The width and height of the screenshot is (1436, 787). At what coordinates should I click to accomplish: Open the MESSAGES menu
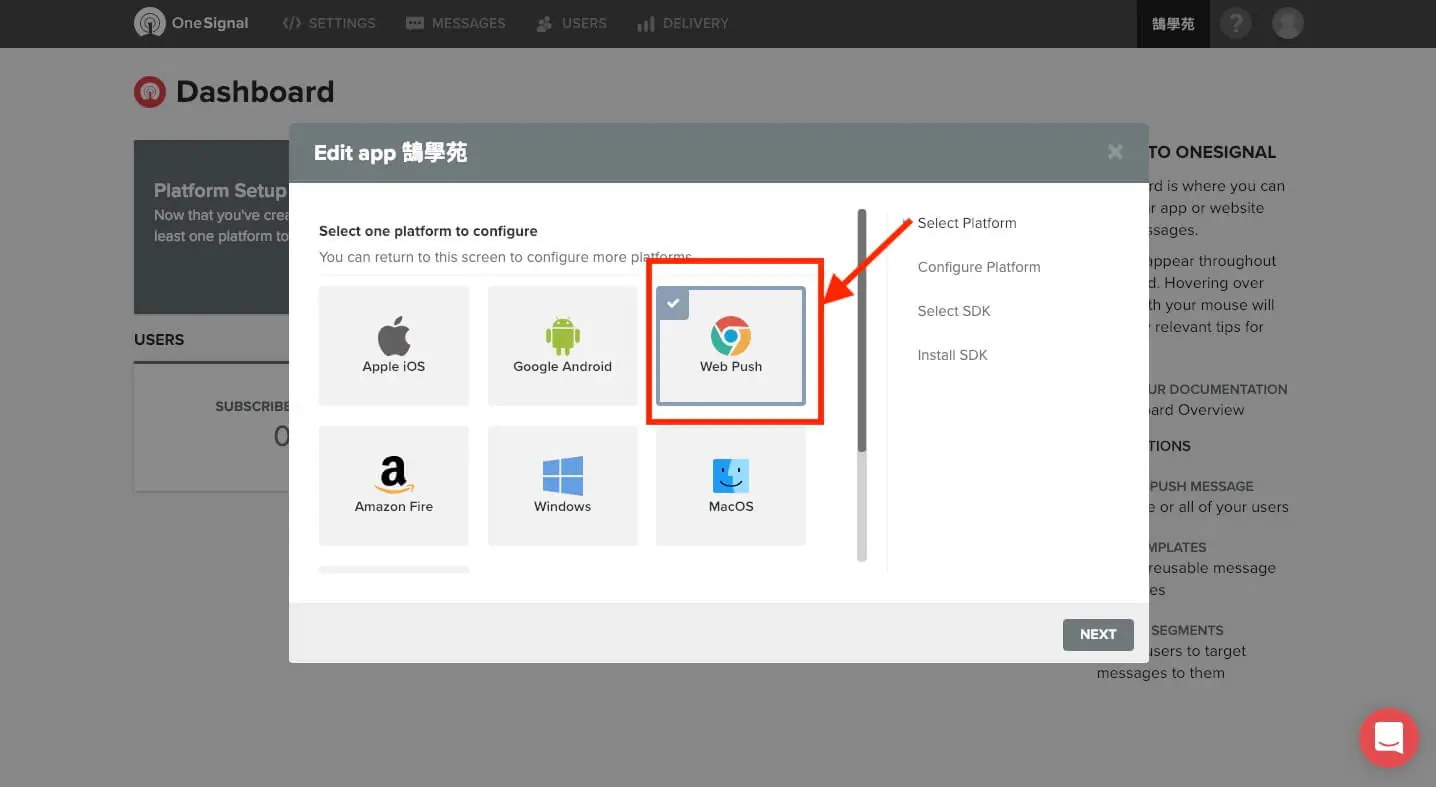[x=456, y=23]
